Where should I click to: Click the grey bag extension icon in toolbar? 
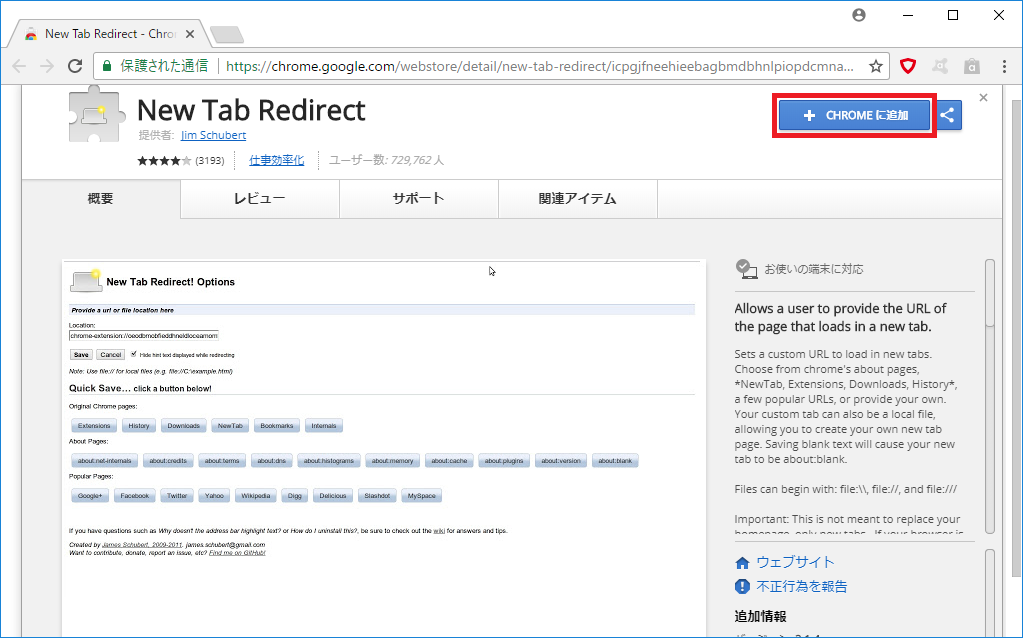[x=971, y=66]
